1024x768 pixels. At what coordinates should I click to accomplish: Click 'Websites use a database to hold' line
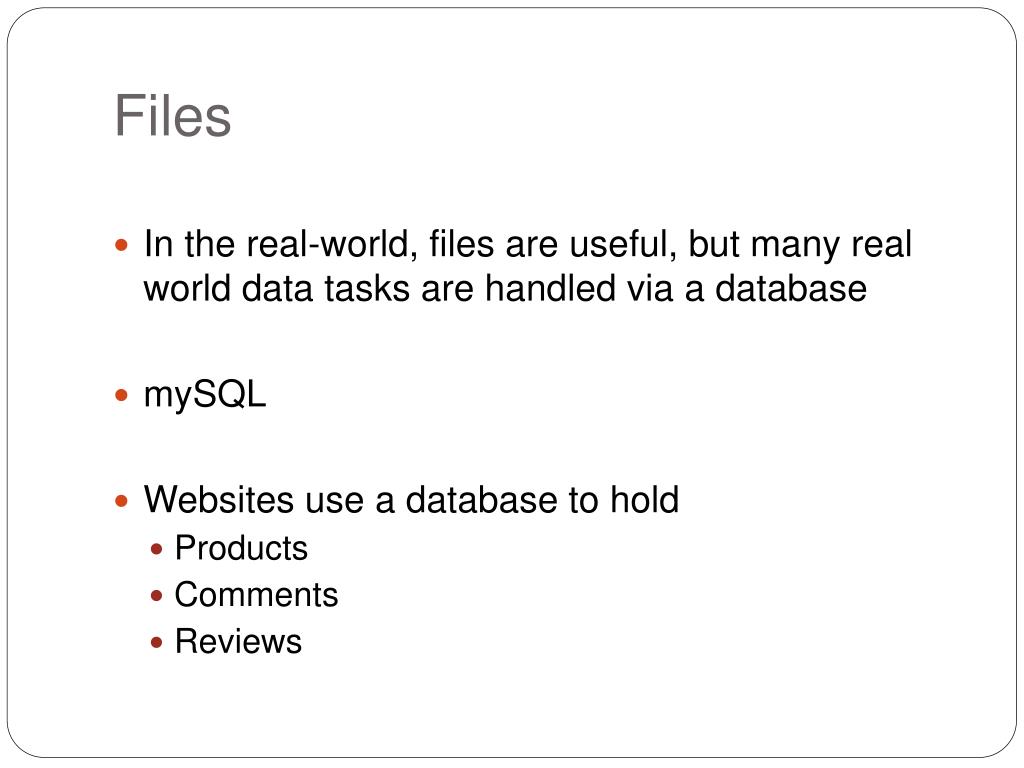coord(411,500)
